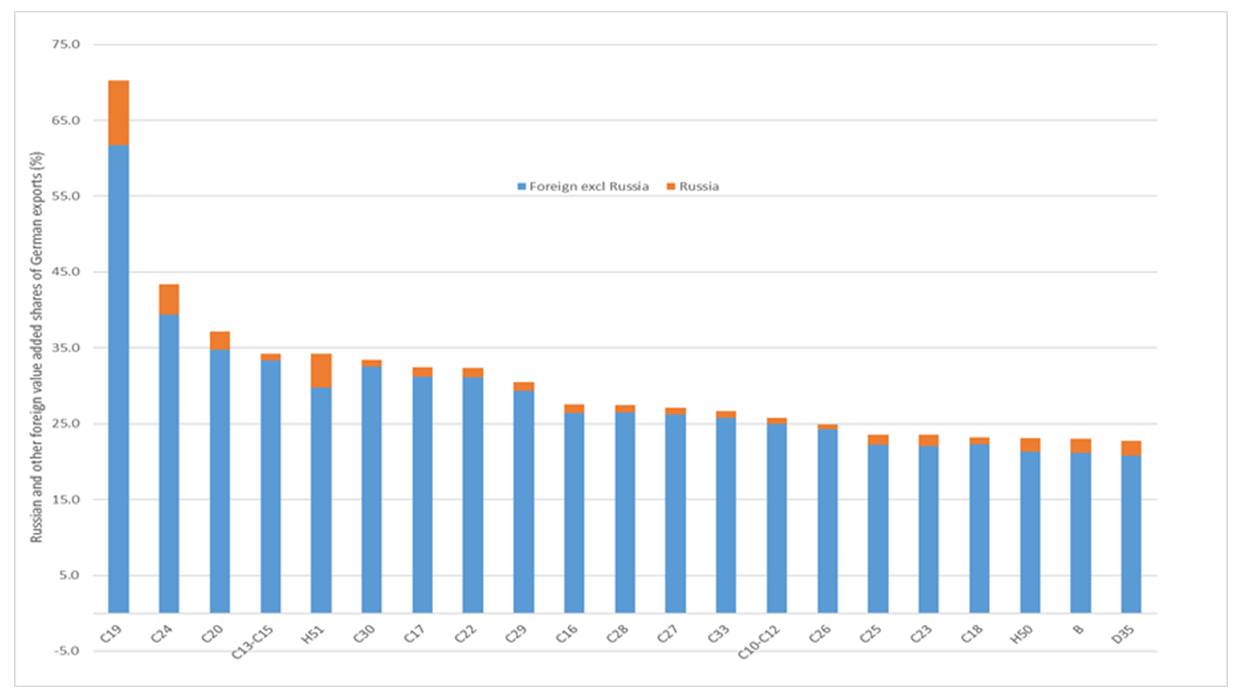Click the orange Russia segment atop C19

119,113
